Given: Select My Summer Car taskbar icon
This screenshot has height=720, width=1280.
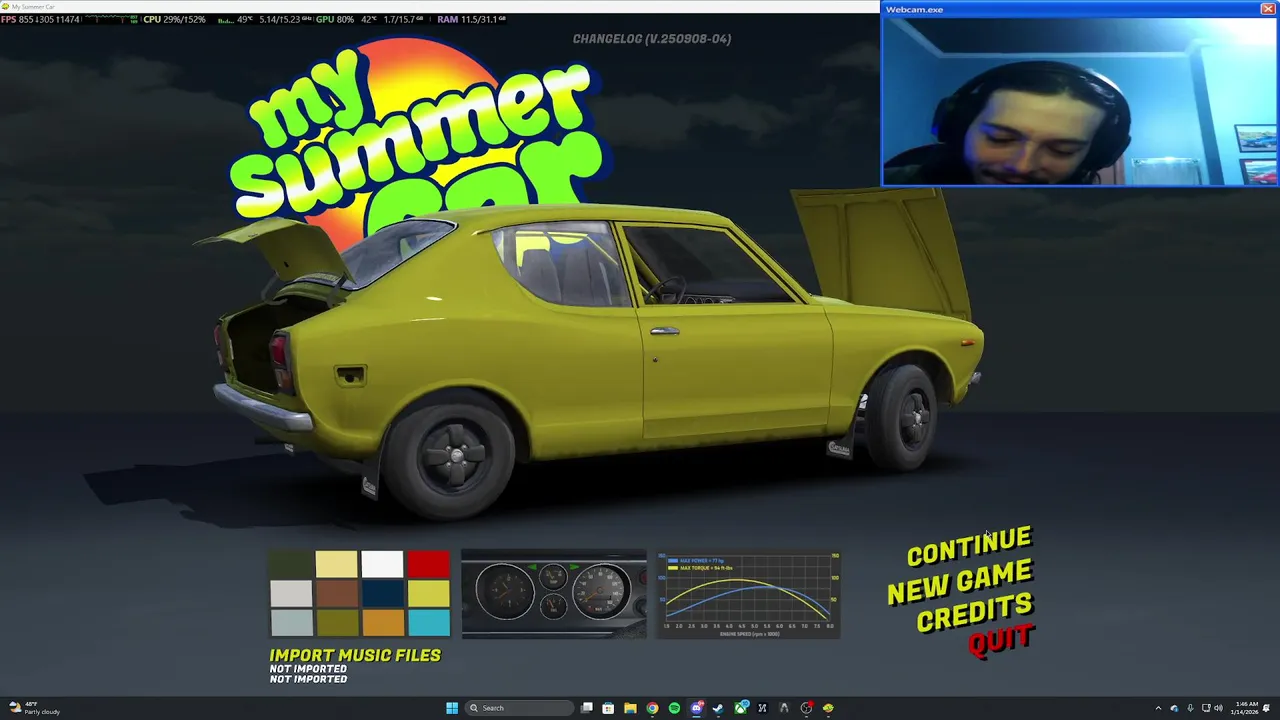Looking at the screenshot, I should pos(828,708).
